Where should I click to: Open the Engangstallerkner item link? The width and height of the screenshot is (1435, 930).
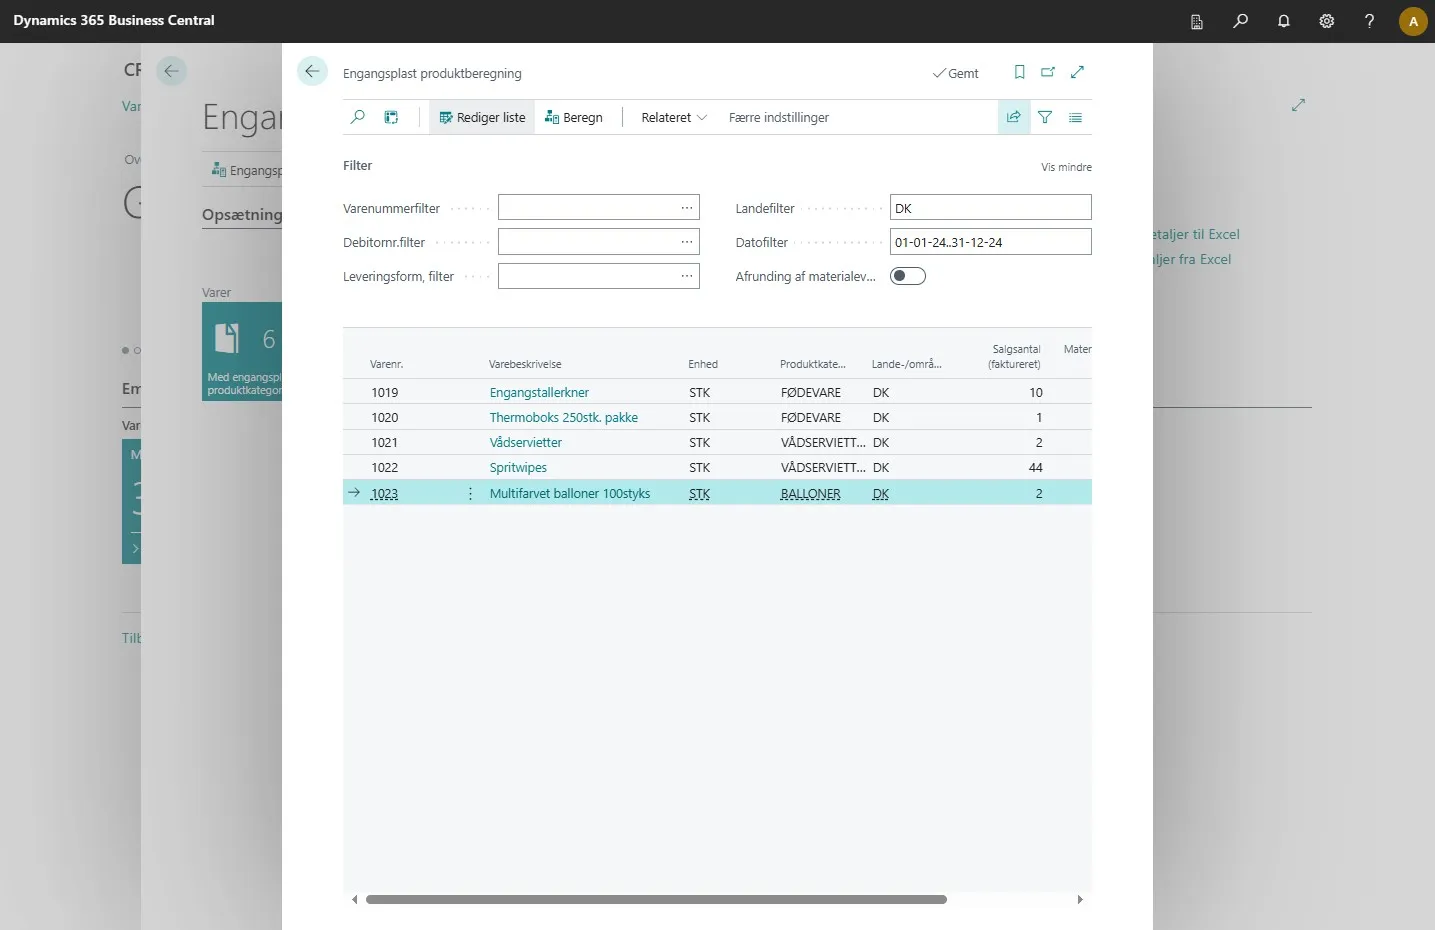pyautogui.click(x=539, y=392)
